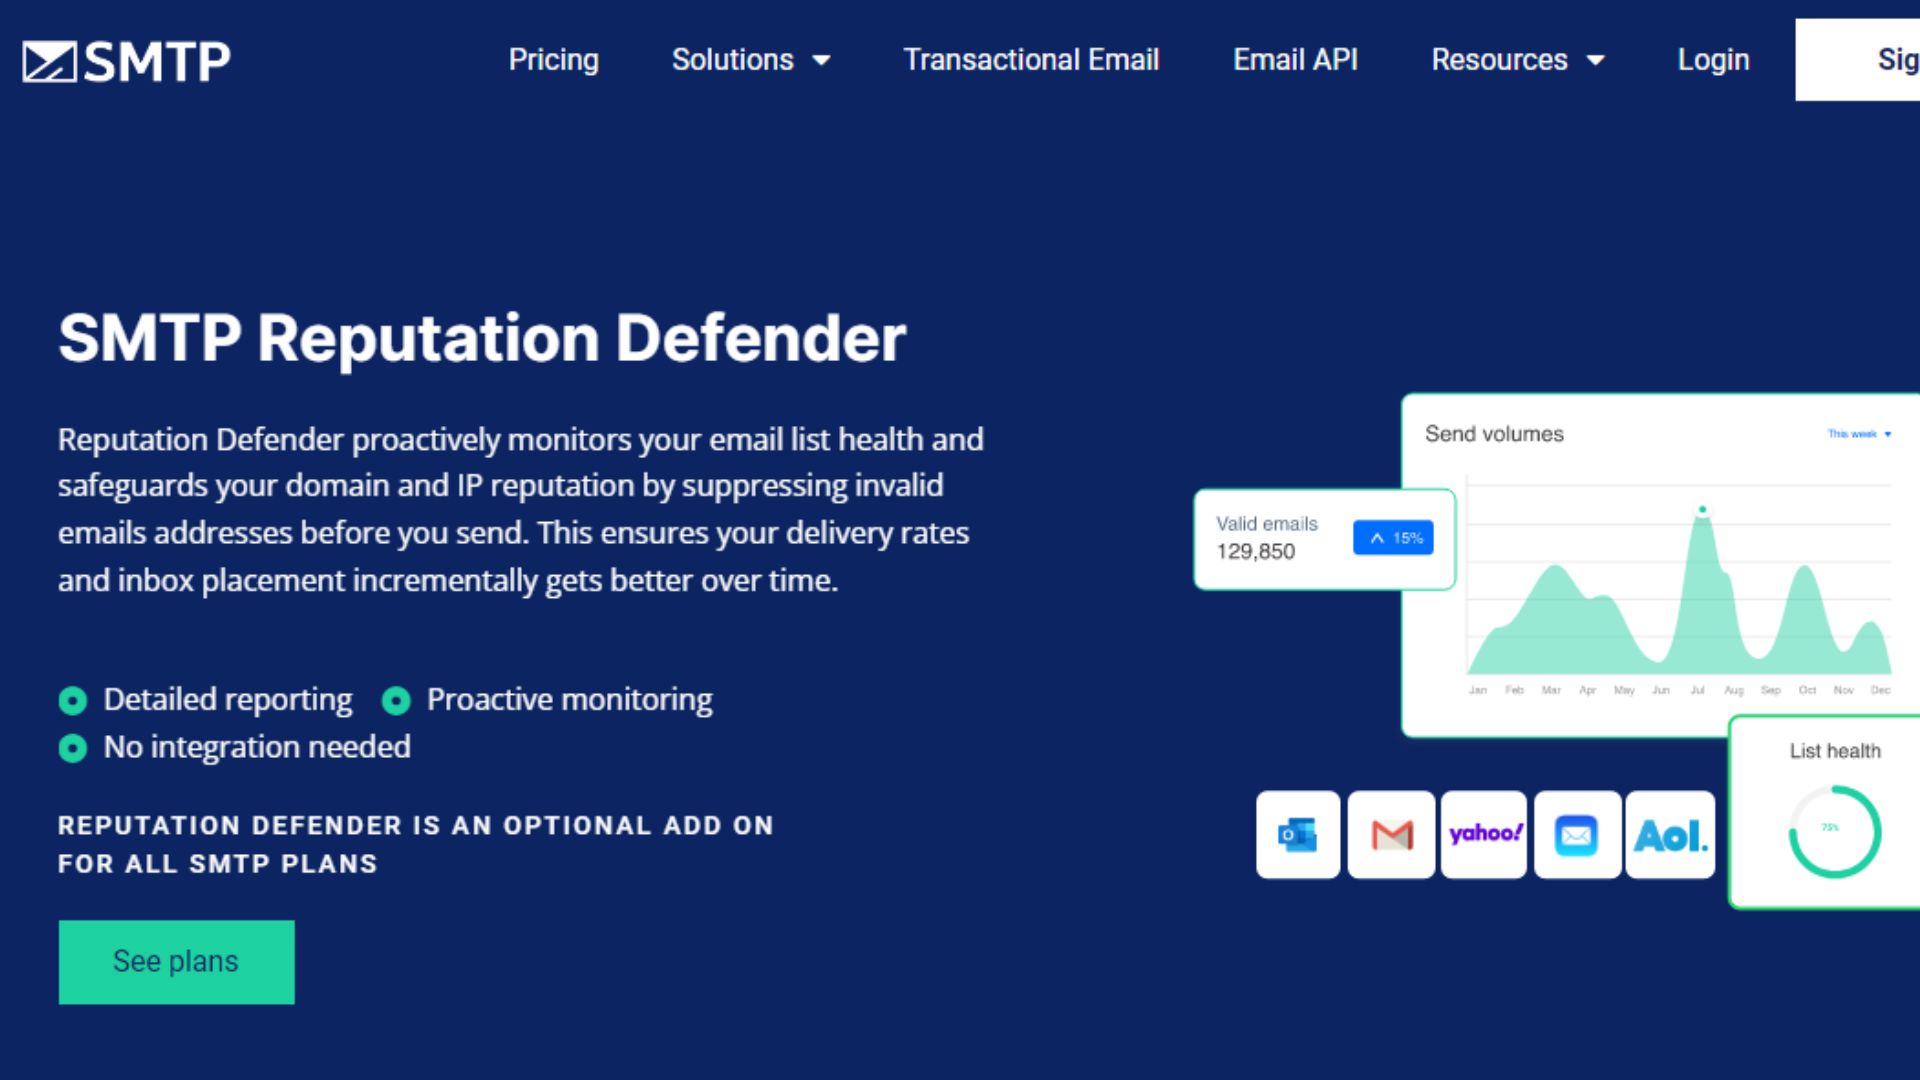The height and width of the screenshot is (1080, 1920).
Task: Click the Login button
Action: pyautogui.click(x=1713, y=59)
